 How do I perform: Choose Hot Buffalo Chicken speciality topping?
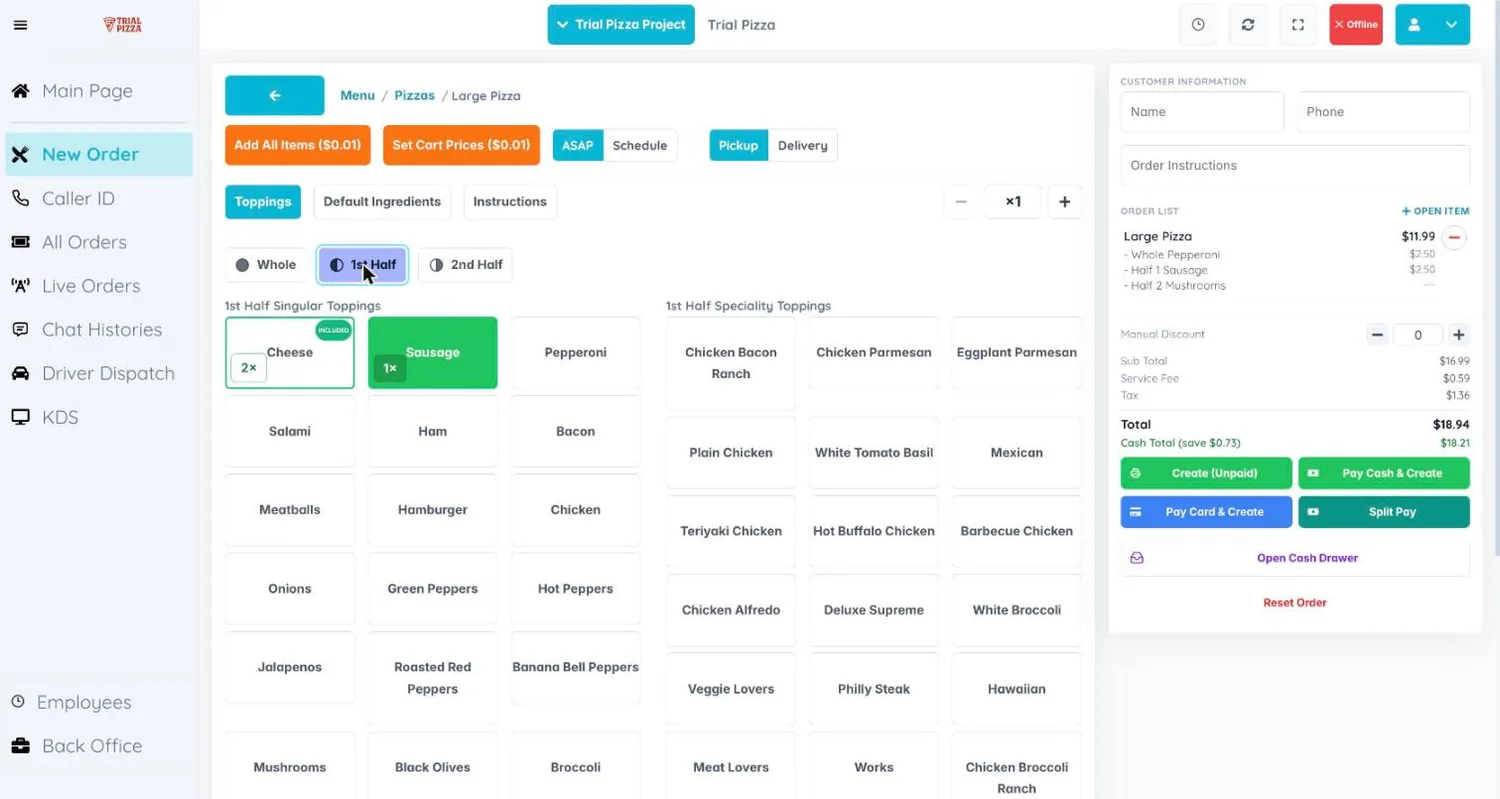tap(874, 531)
